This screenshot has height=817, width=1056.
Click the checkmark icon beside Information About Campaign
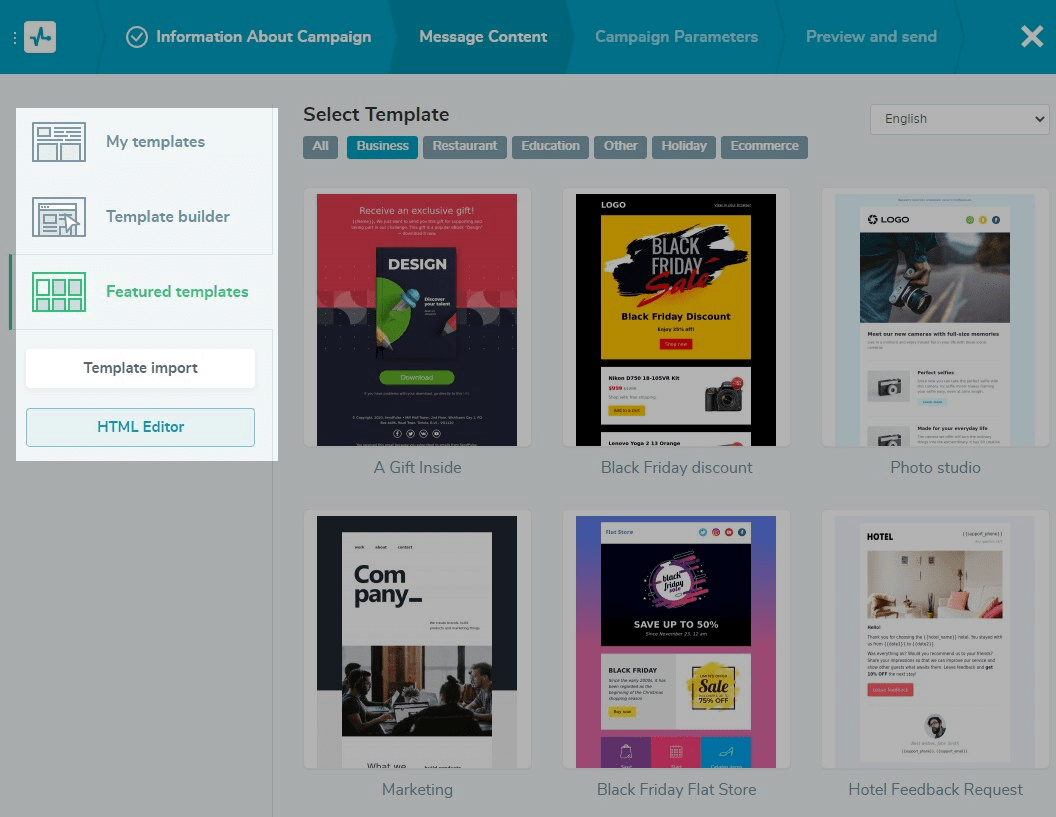[x=137, y=37]
